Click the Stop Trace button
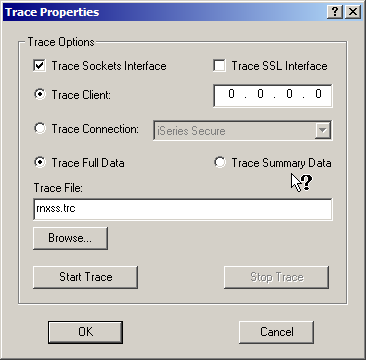 click(277, 277)
